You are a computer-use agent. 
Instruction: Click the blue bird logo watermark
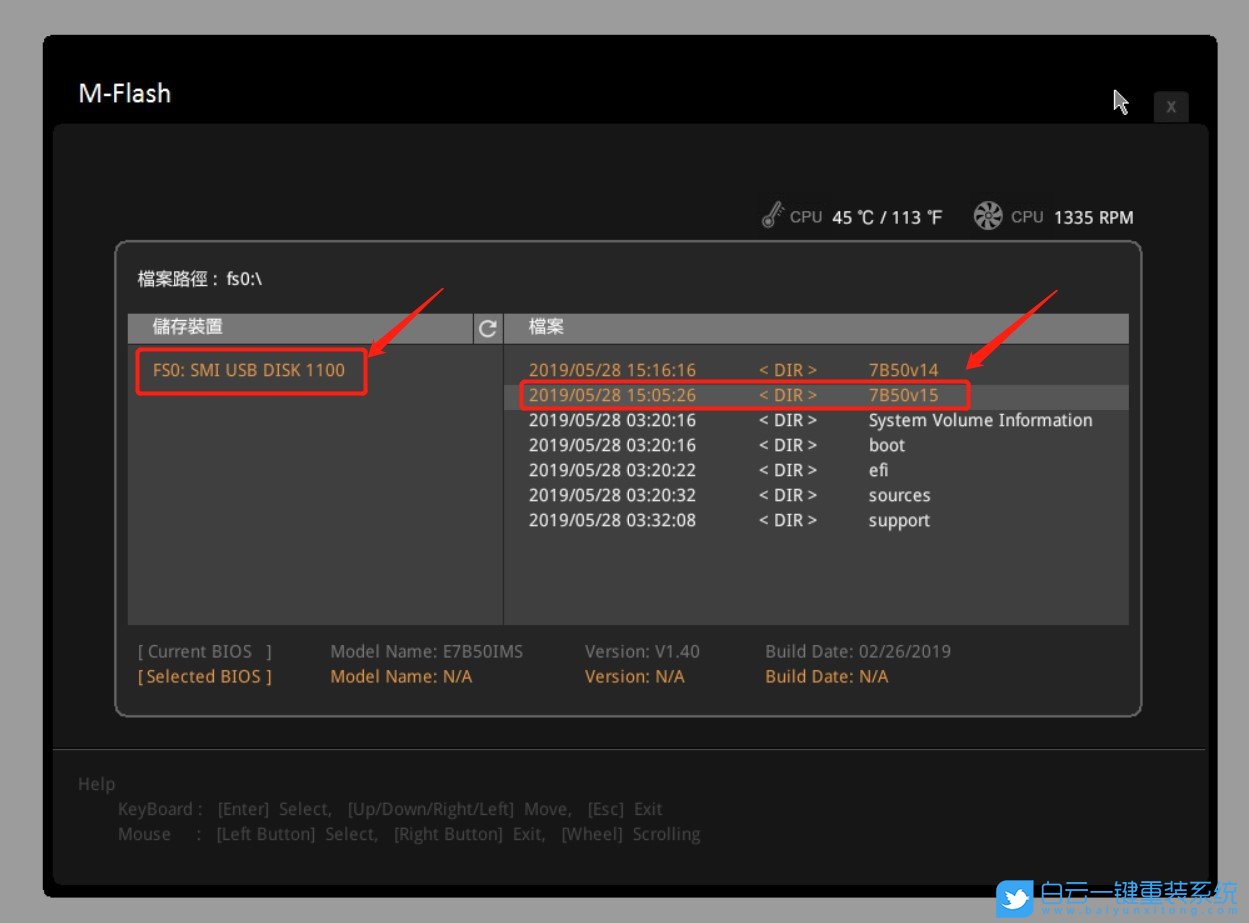1014,897
